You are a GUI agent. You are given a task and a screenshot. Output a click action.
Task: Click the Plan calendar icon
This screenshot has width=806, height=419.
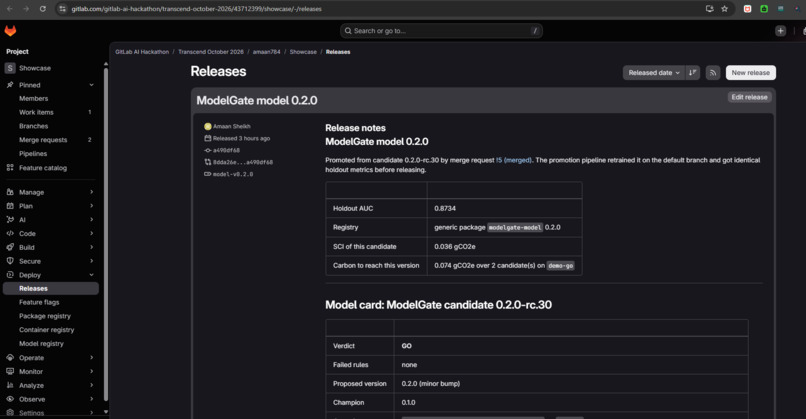10,206
